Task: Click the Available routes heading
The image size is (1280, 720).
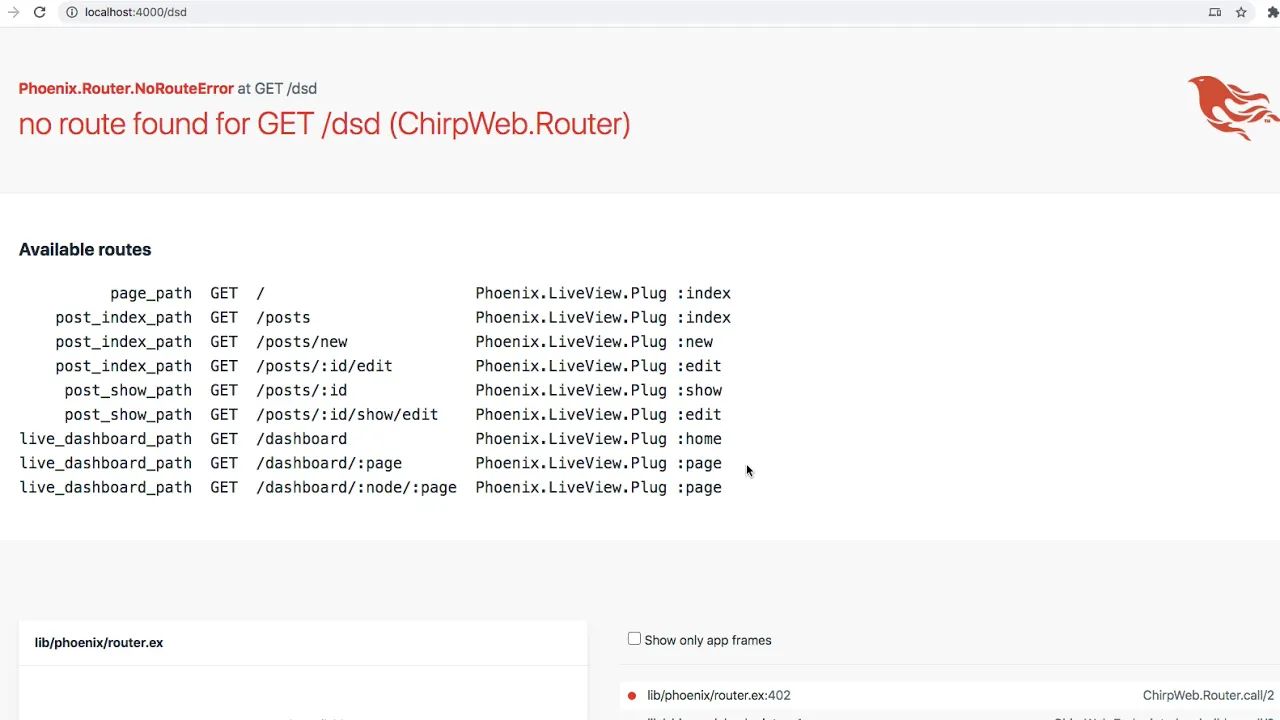Action: (85, 249)
